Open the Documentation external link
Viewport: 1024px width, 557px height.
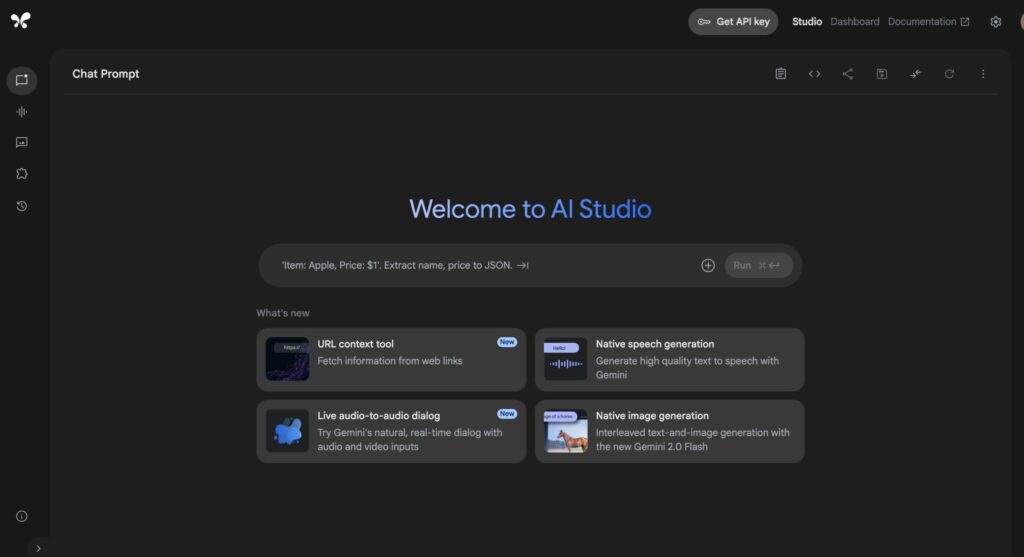coord(928,22)
